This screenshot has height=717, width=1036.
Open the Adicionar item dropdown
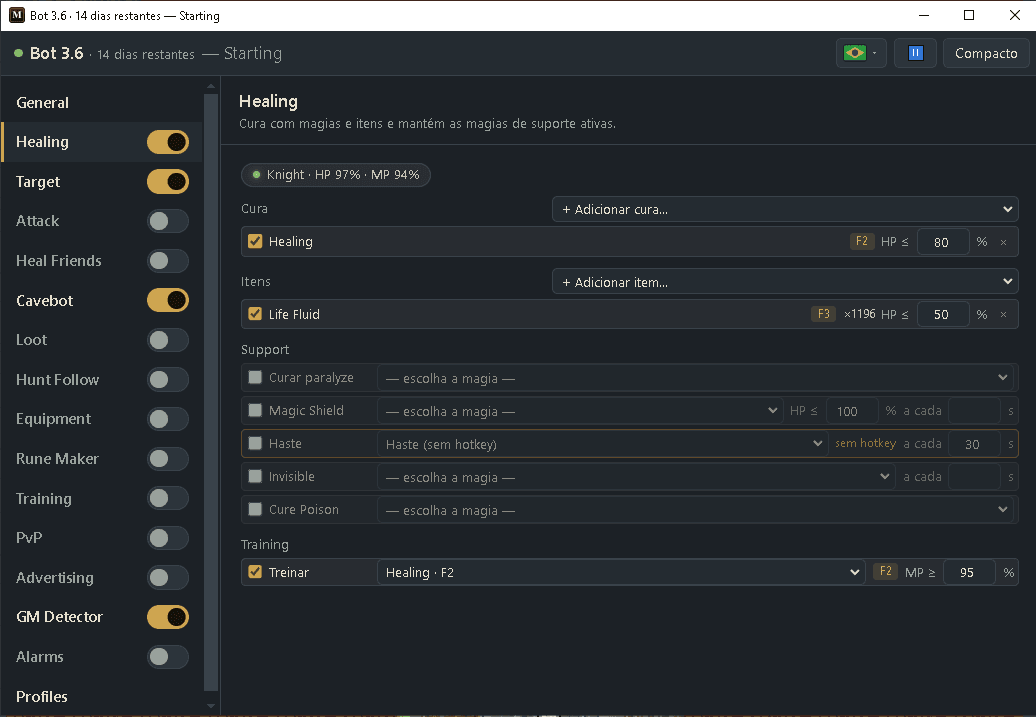coord(785,282)
